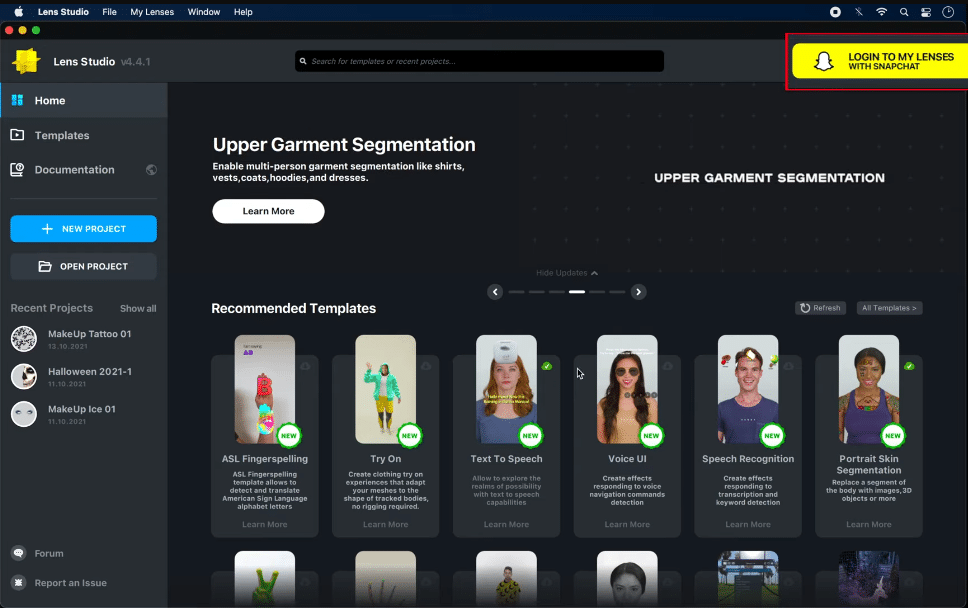Click the Open Project button
The width and height of the screenshot is (968, 610).
point(83,266)
